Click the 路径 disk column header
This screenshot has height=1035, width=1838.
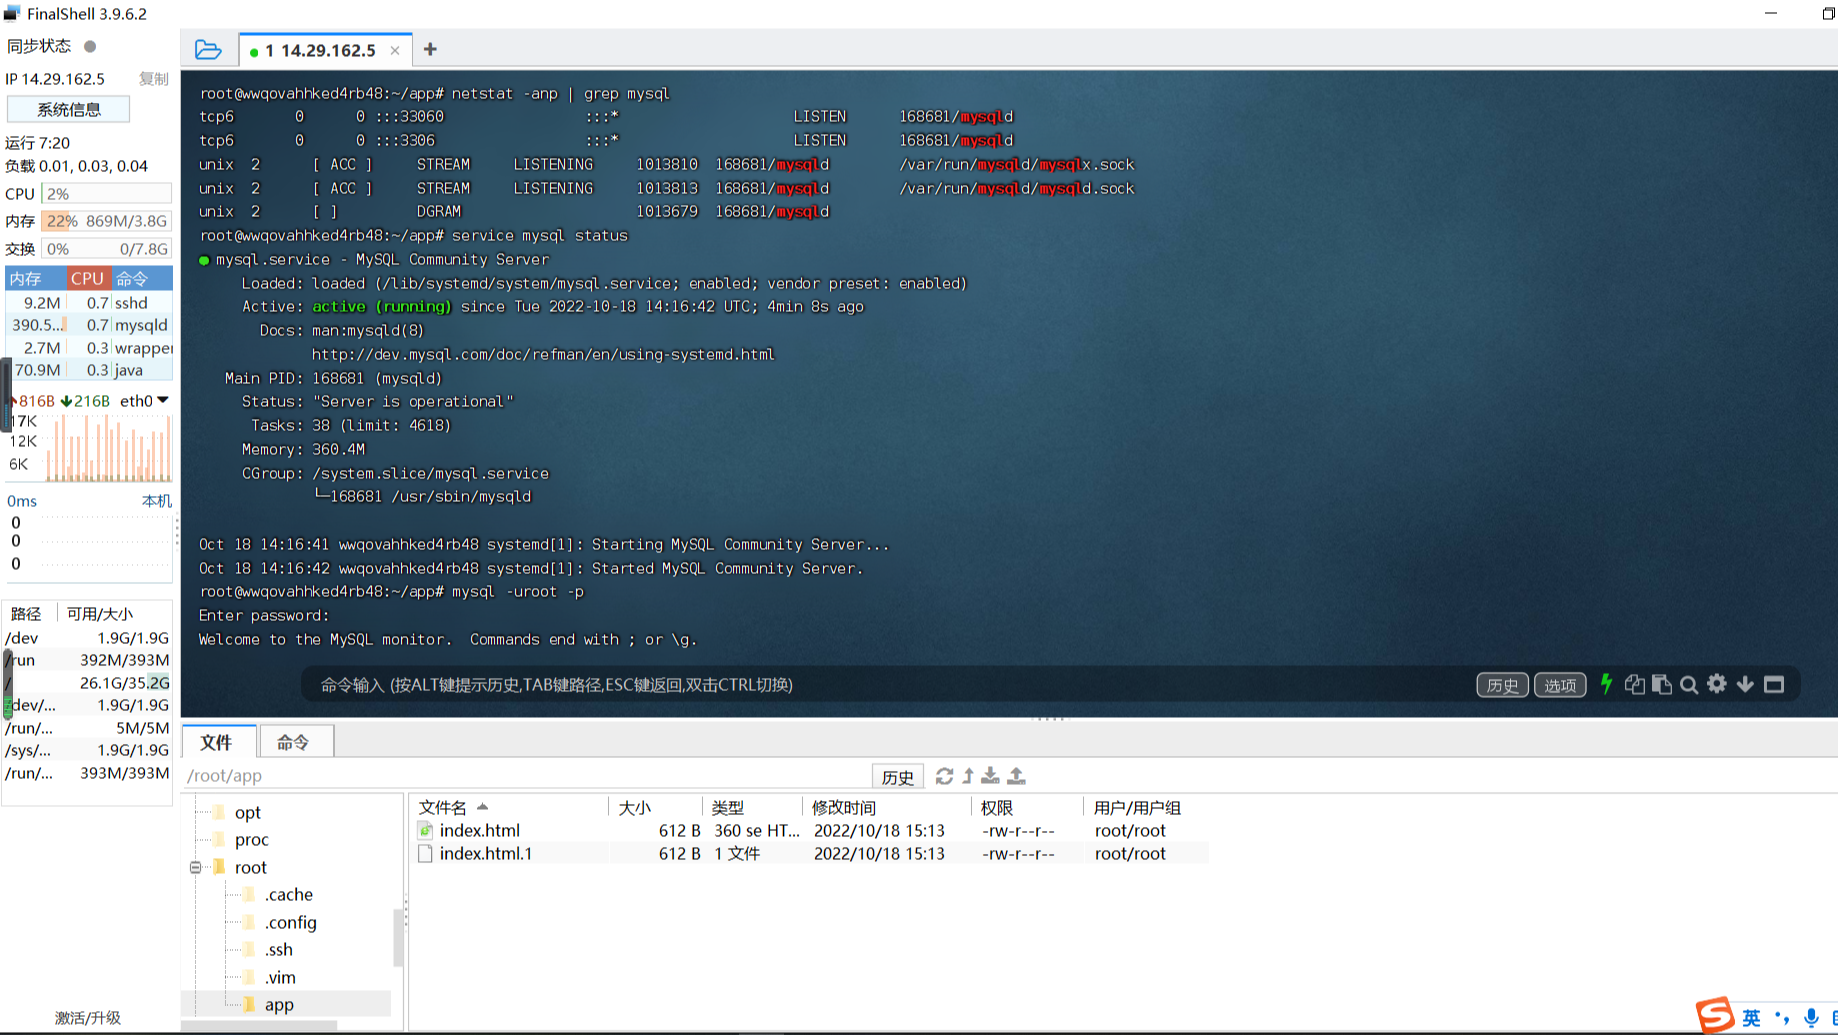coord(30,614)
